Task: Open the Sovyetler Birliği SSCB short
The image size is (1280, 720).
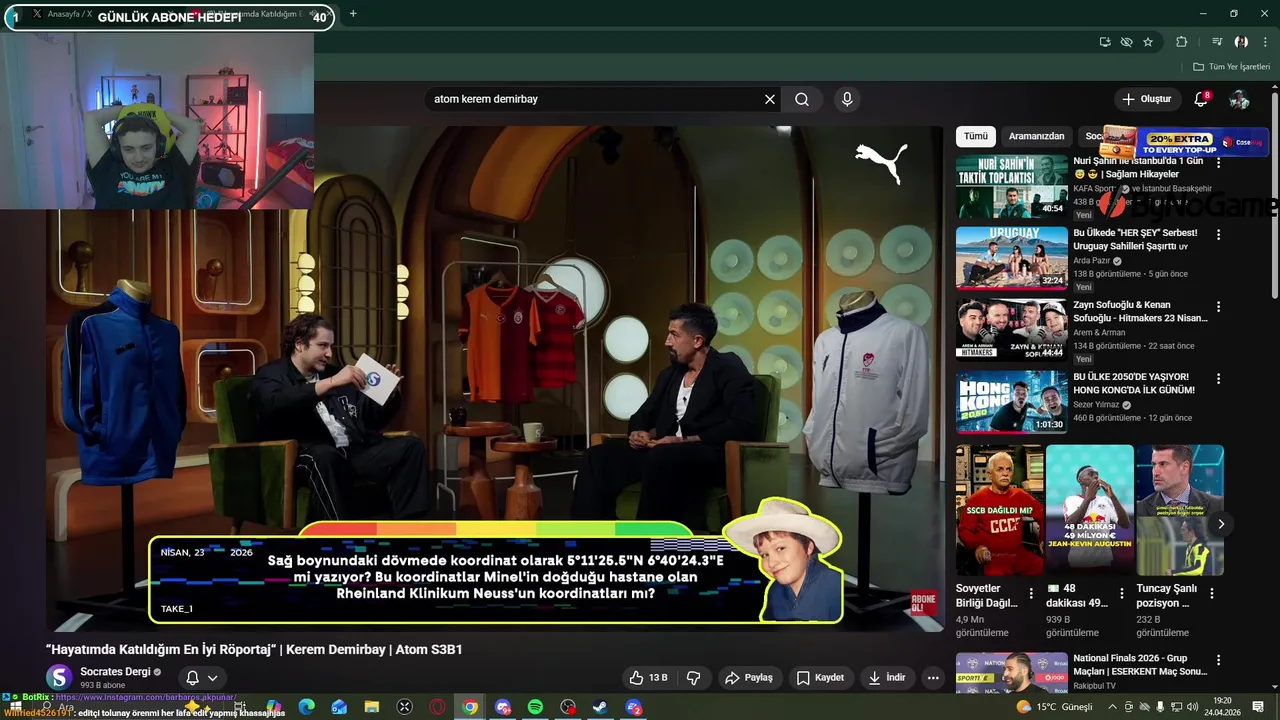Action: (x=1000, y=510)
